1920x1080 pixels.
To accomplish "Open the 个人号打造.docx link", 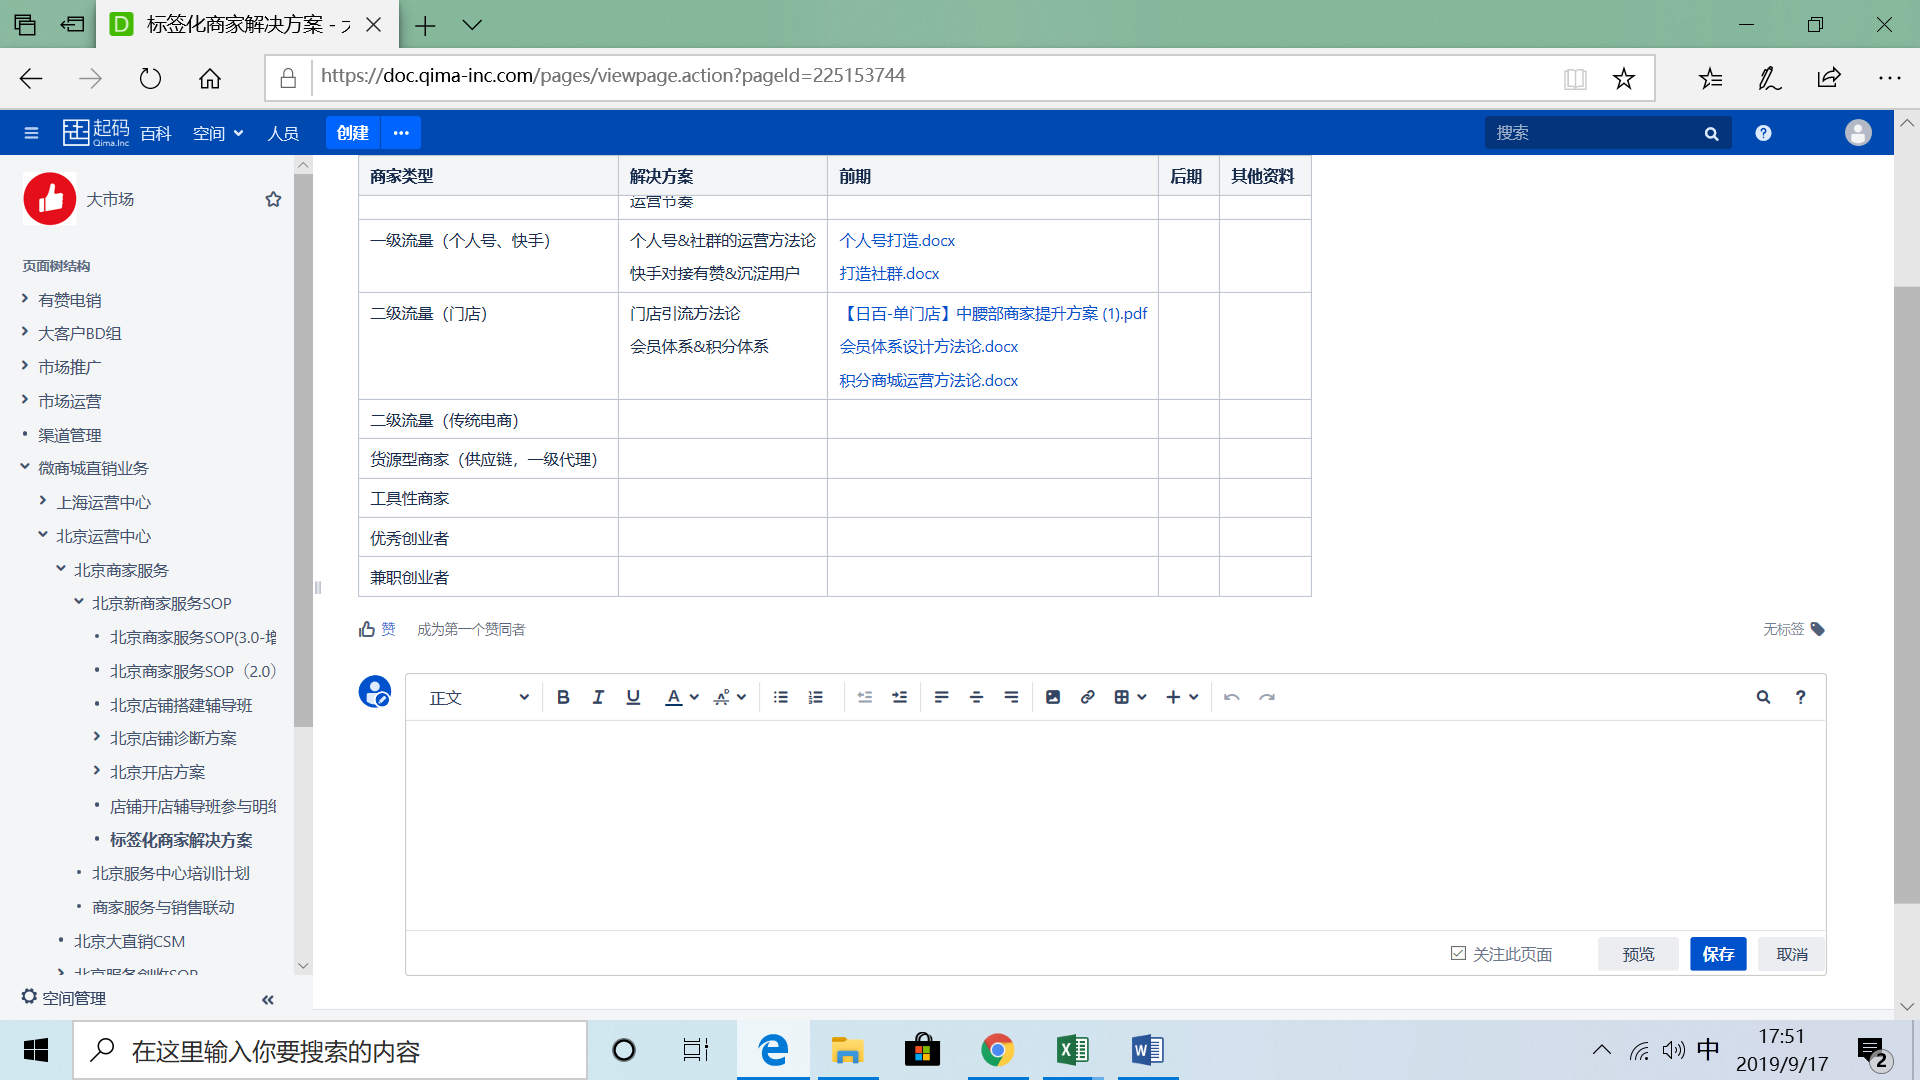I will (897, 240).
